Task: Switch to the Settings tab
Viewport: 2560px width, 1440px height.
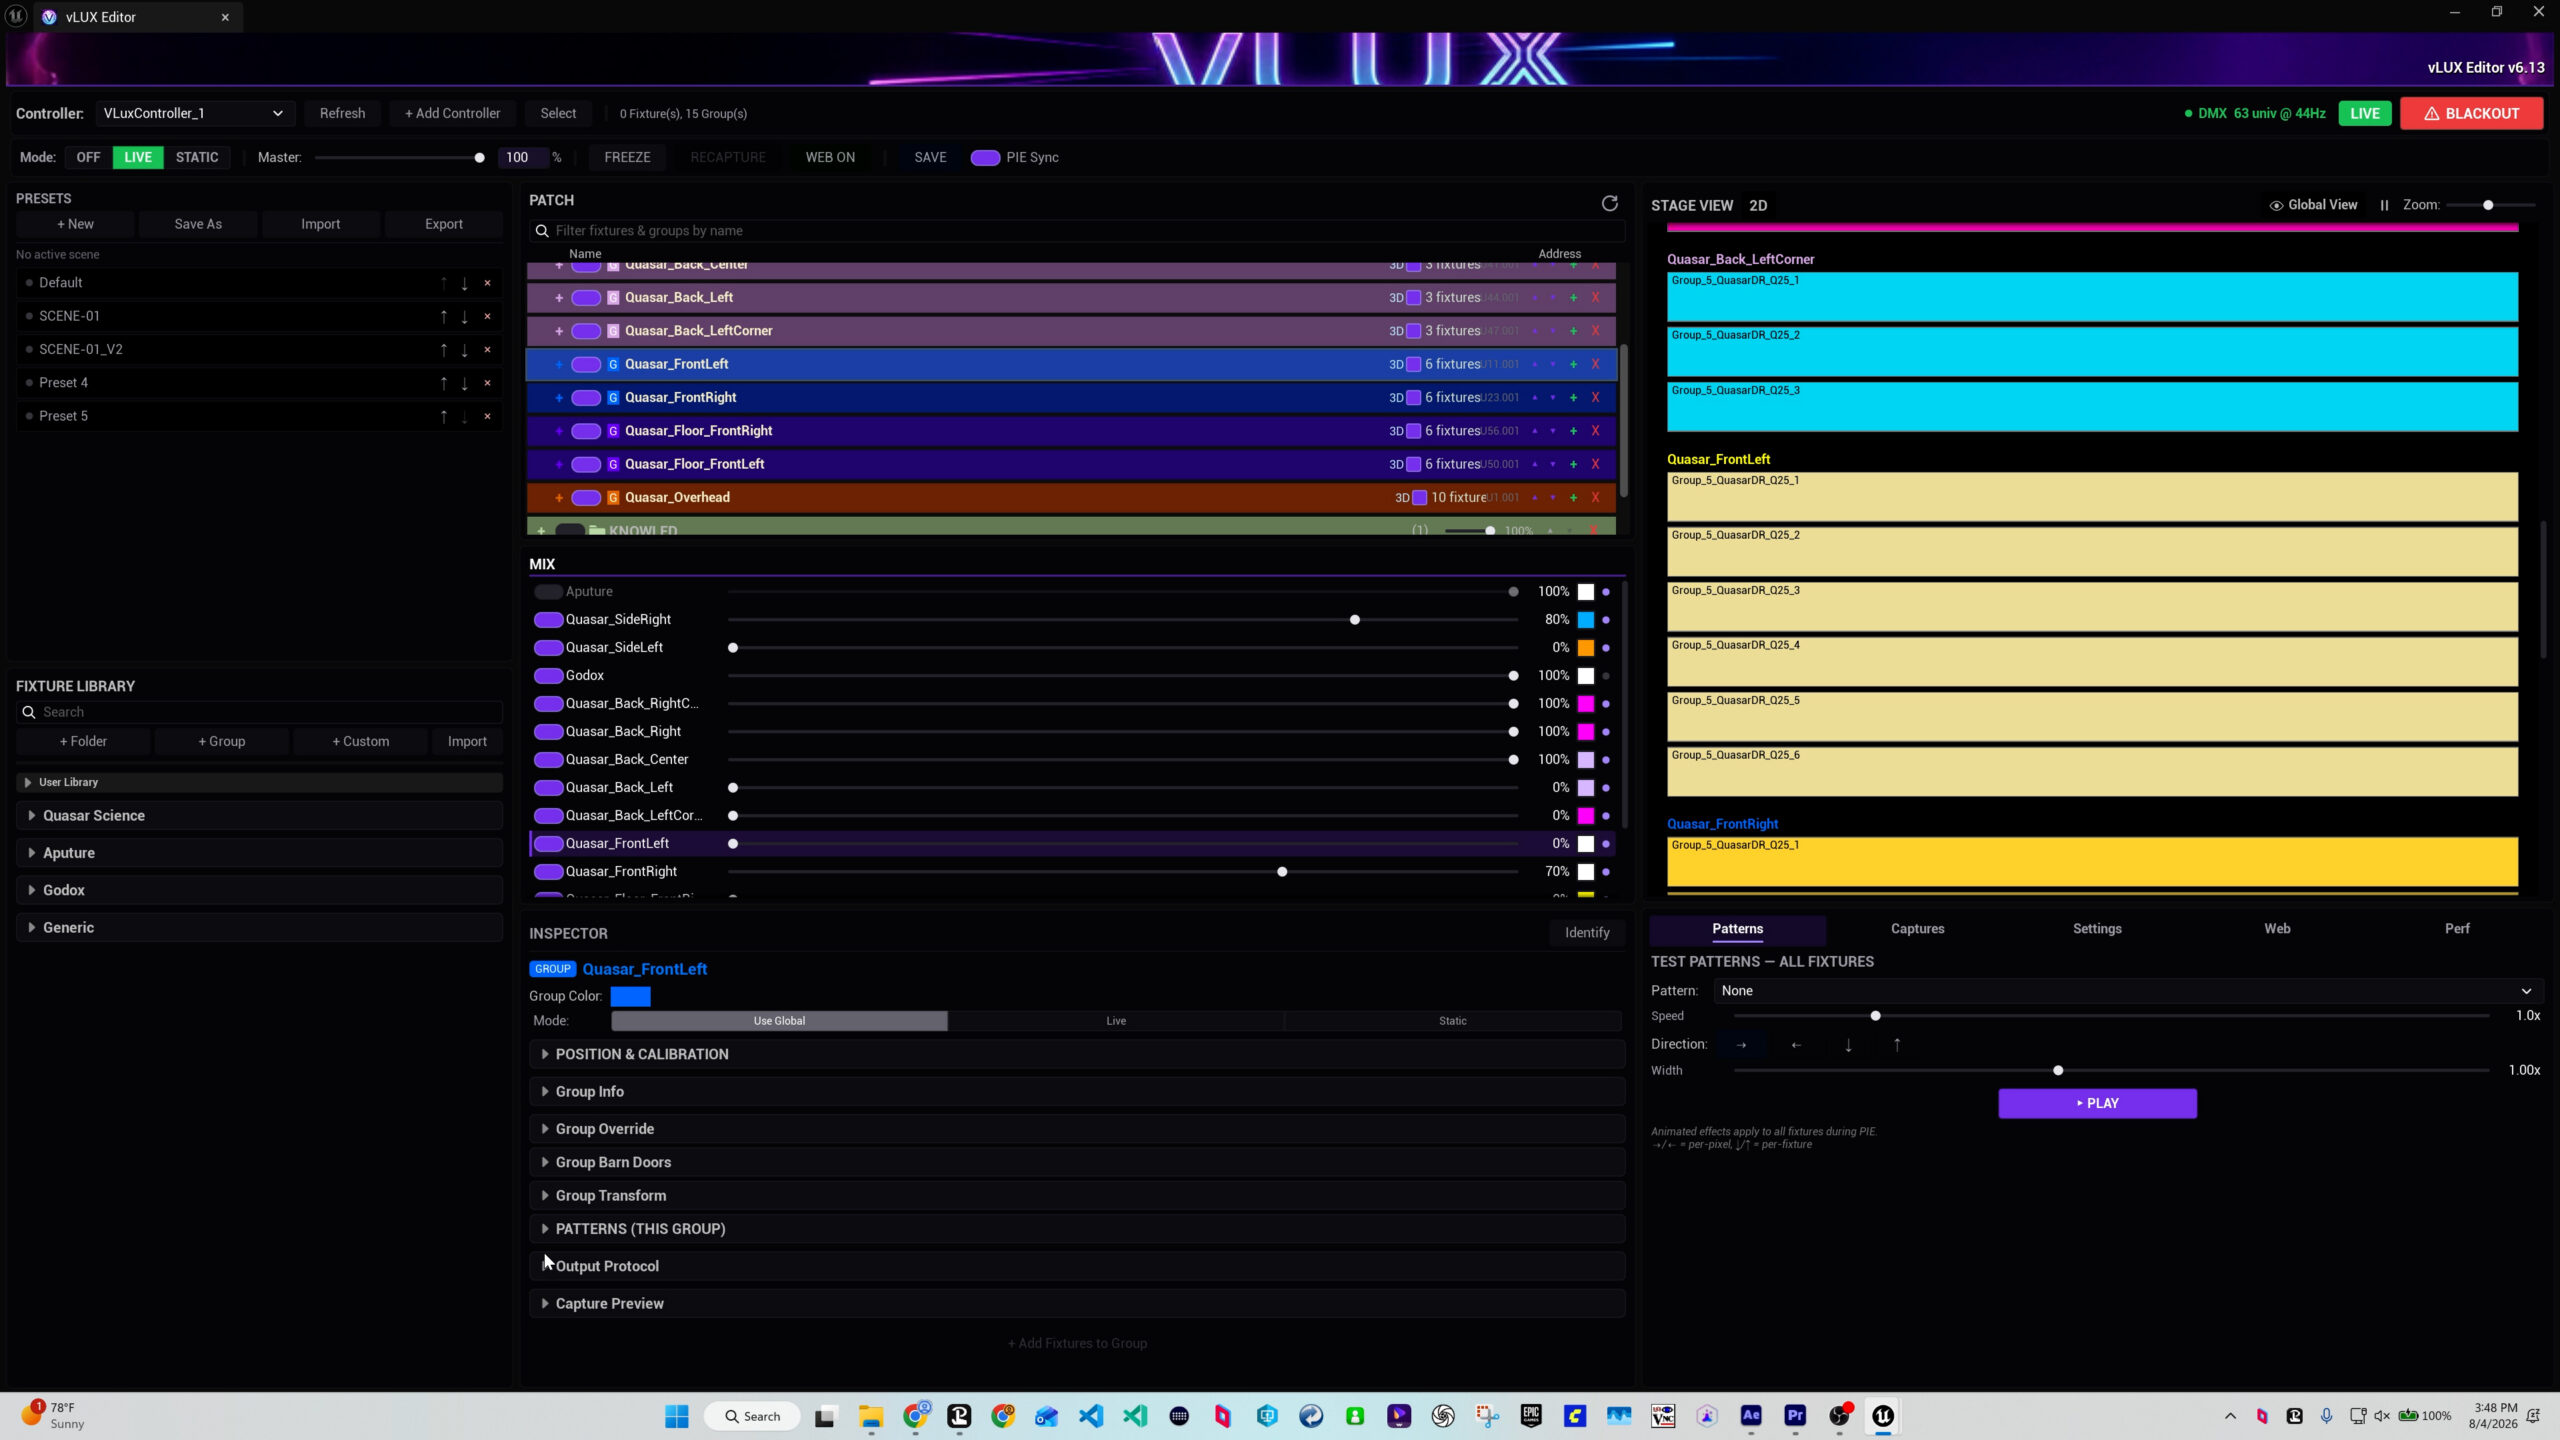Action: (x=2097, y=929)
